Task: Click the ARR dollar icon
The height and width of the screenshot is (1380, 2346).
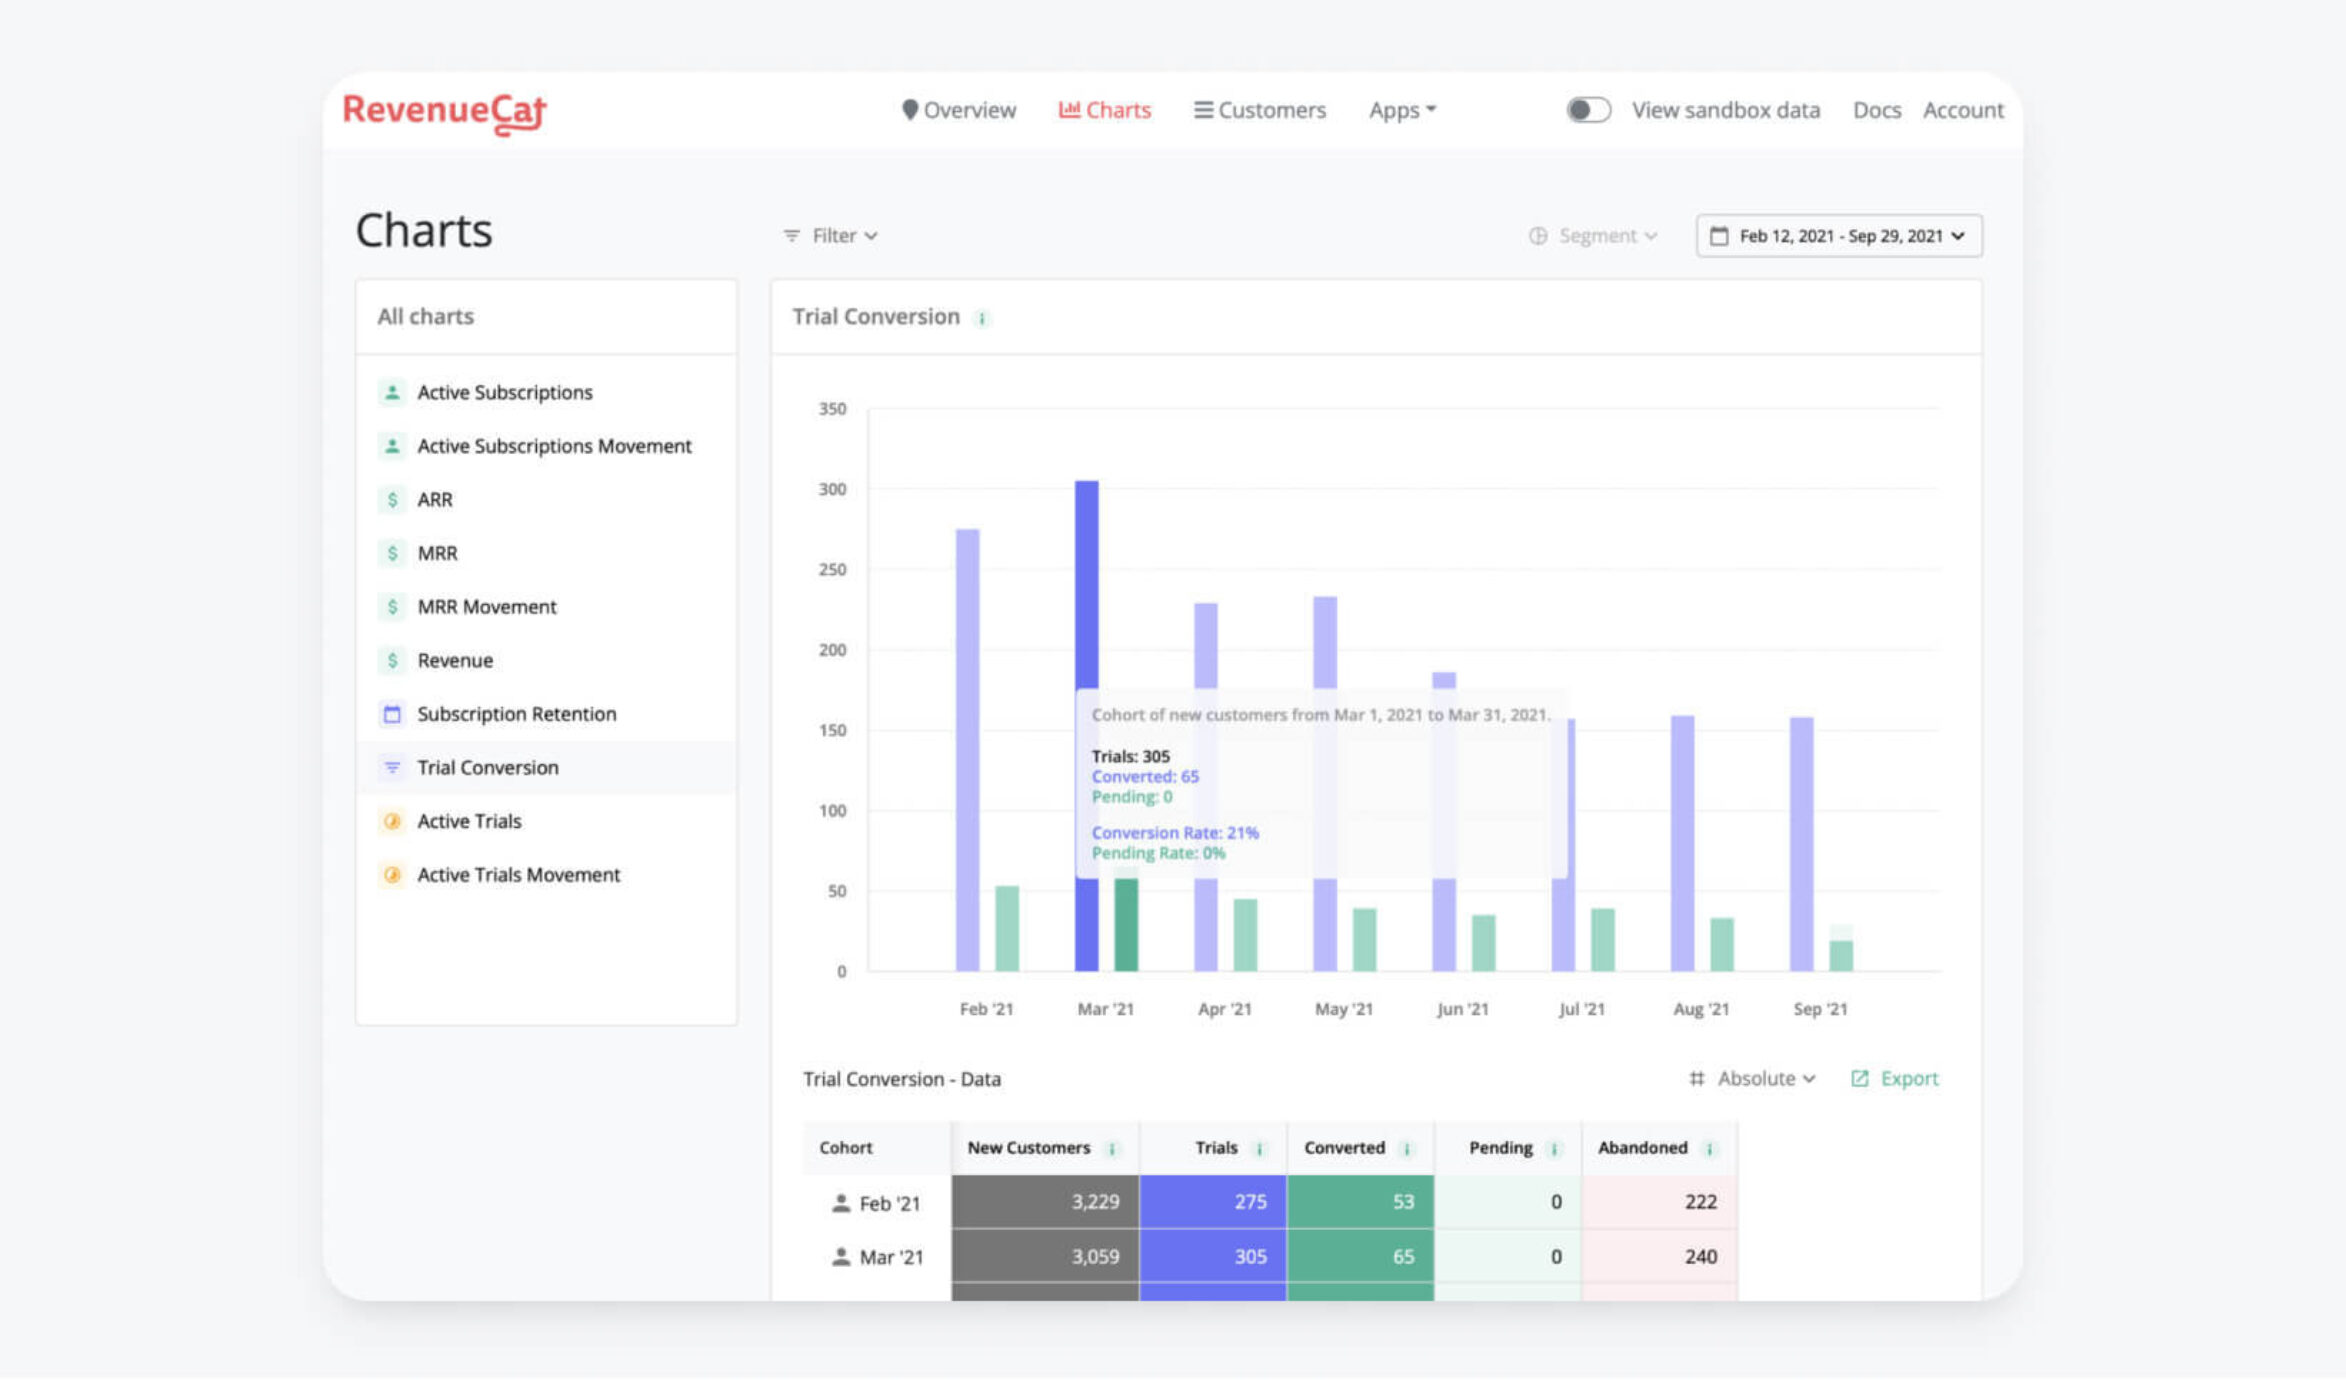Action: tap(391, 499)
